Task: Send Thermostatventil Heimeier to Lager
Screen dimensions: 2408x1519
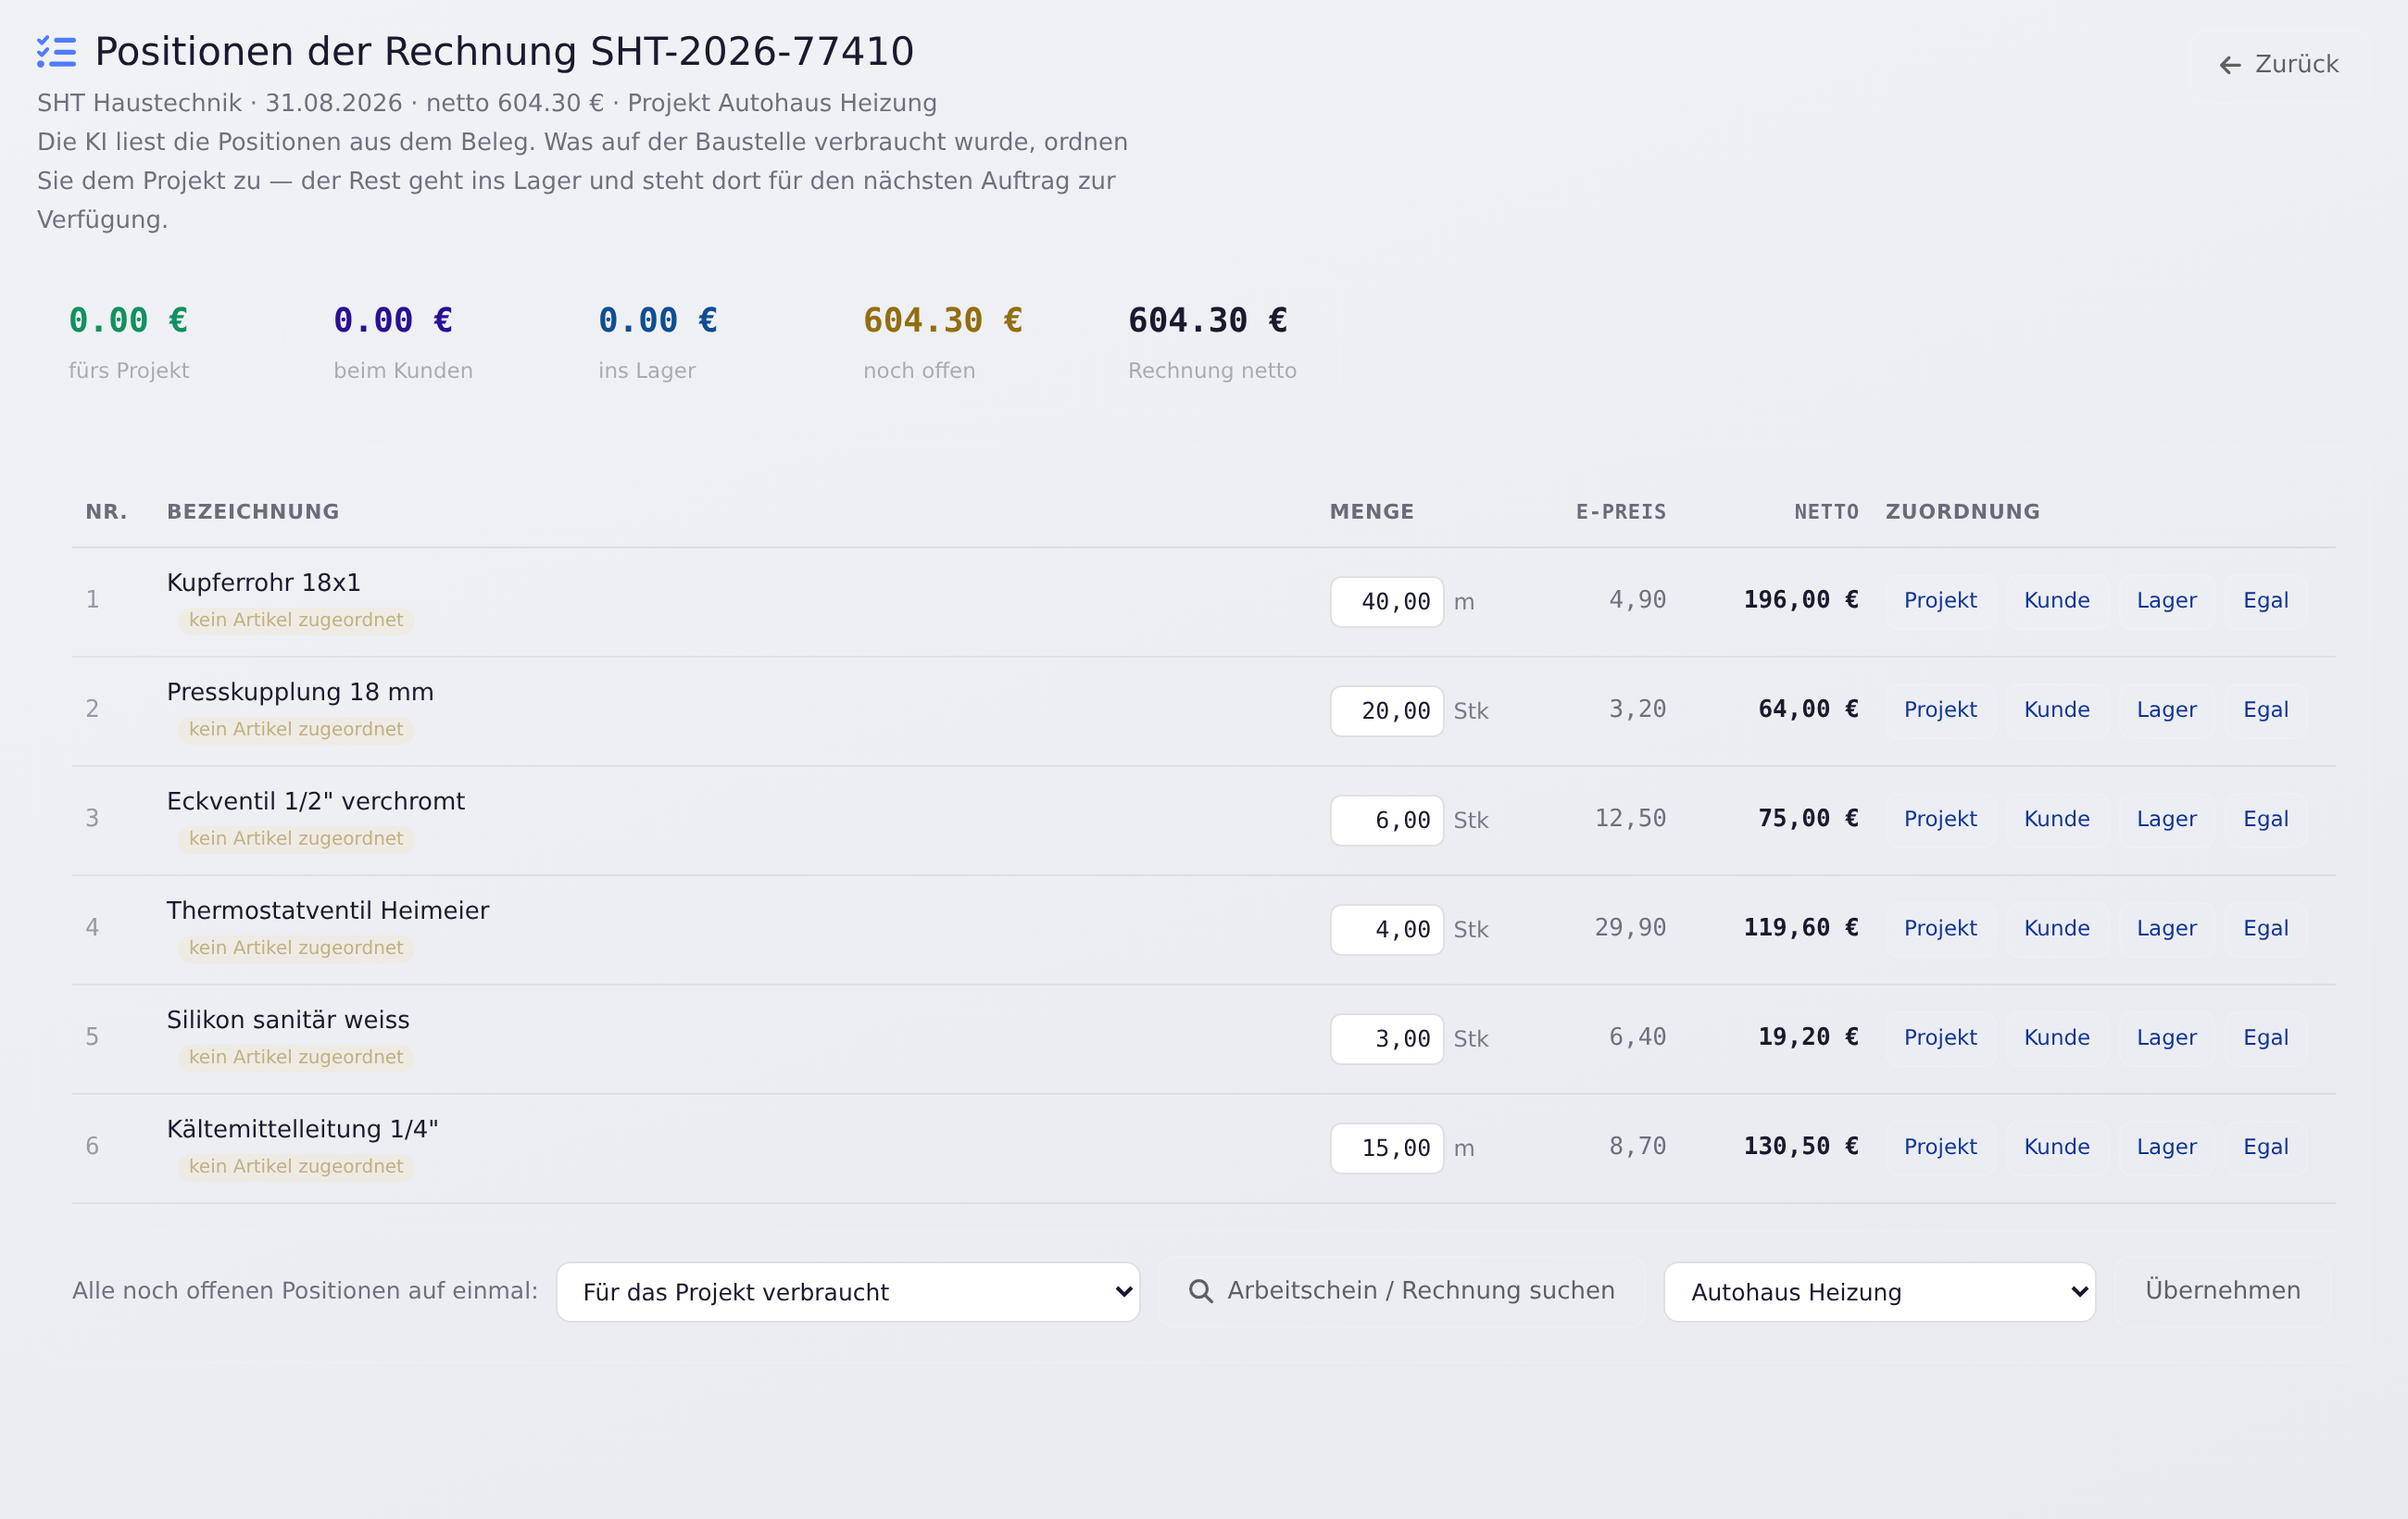Action: [2166, 928]
